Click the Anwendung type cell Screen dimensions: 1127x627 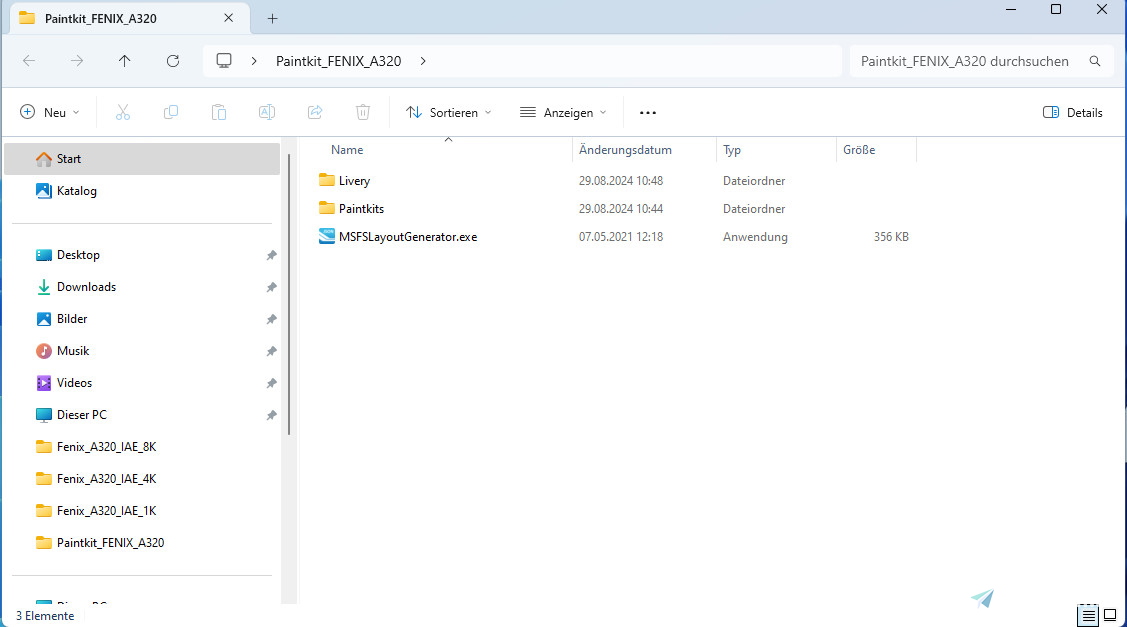[x=755, y=237]
